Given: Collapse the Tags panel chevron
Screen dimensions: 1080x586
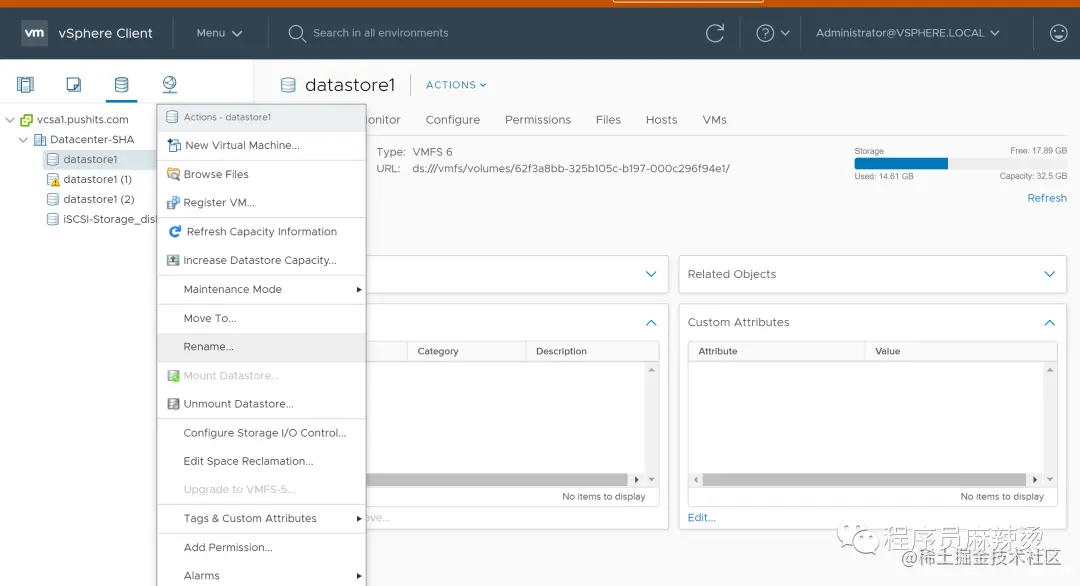Looking at the screenshot, I should point(651,322).
